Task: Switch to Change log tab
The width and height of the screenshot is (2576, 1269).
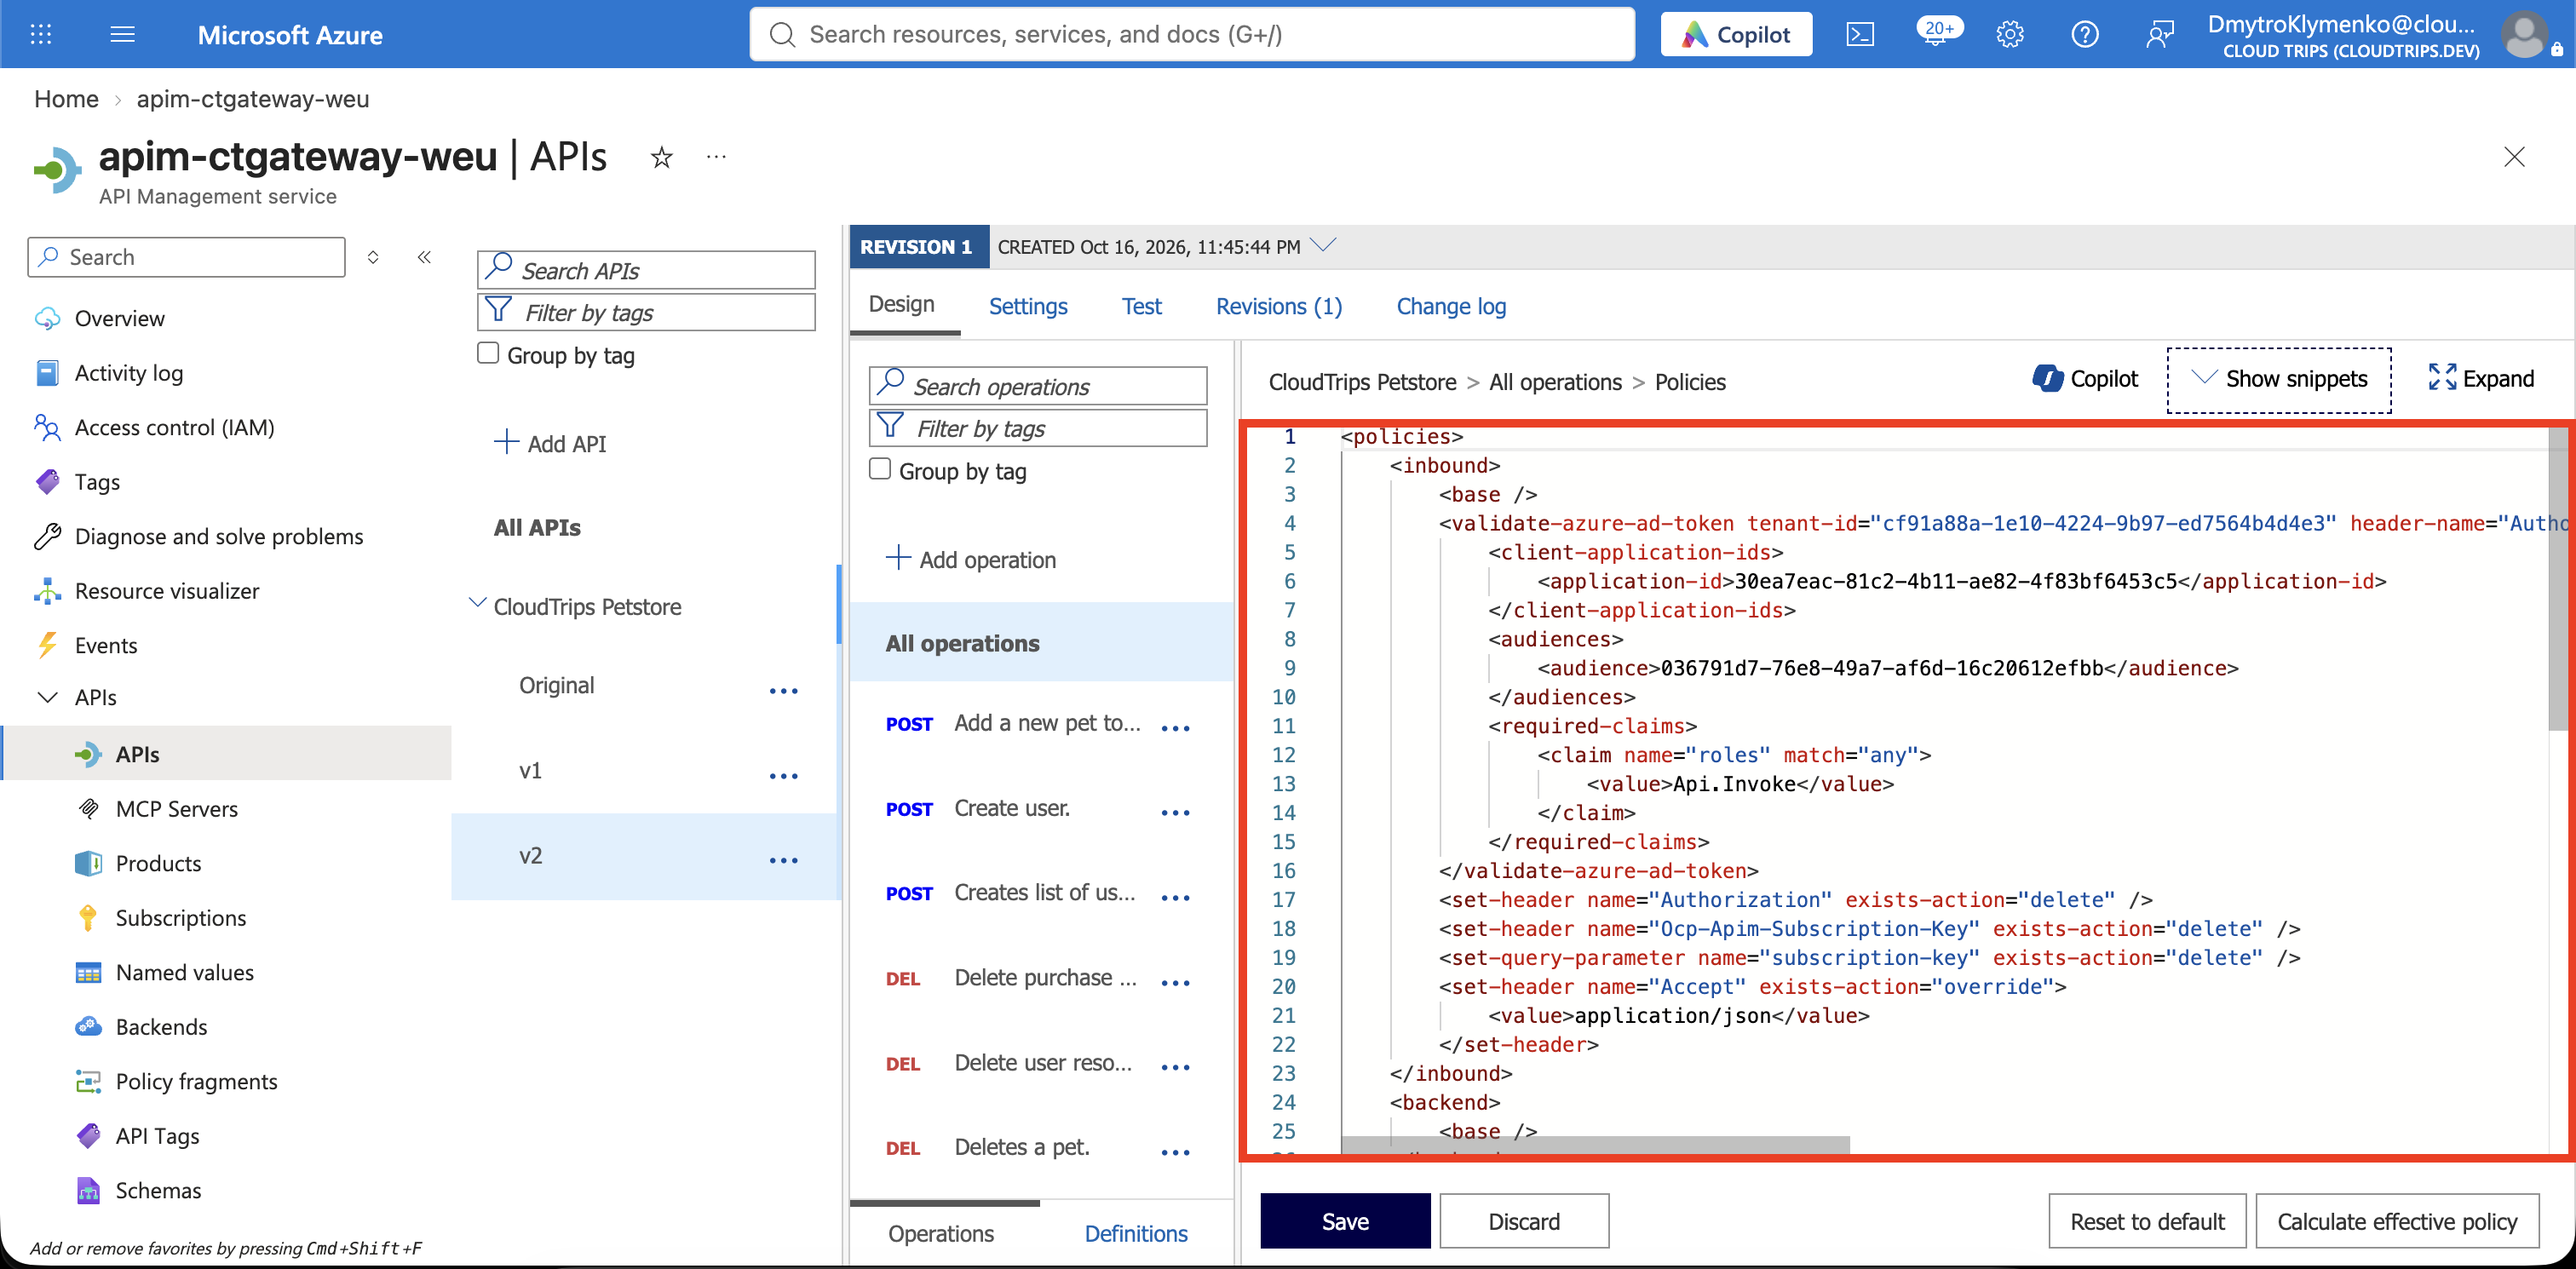Action: [x=1451, y=306]
